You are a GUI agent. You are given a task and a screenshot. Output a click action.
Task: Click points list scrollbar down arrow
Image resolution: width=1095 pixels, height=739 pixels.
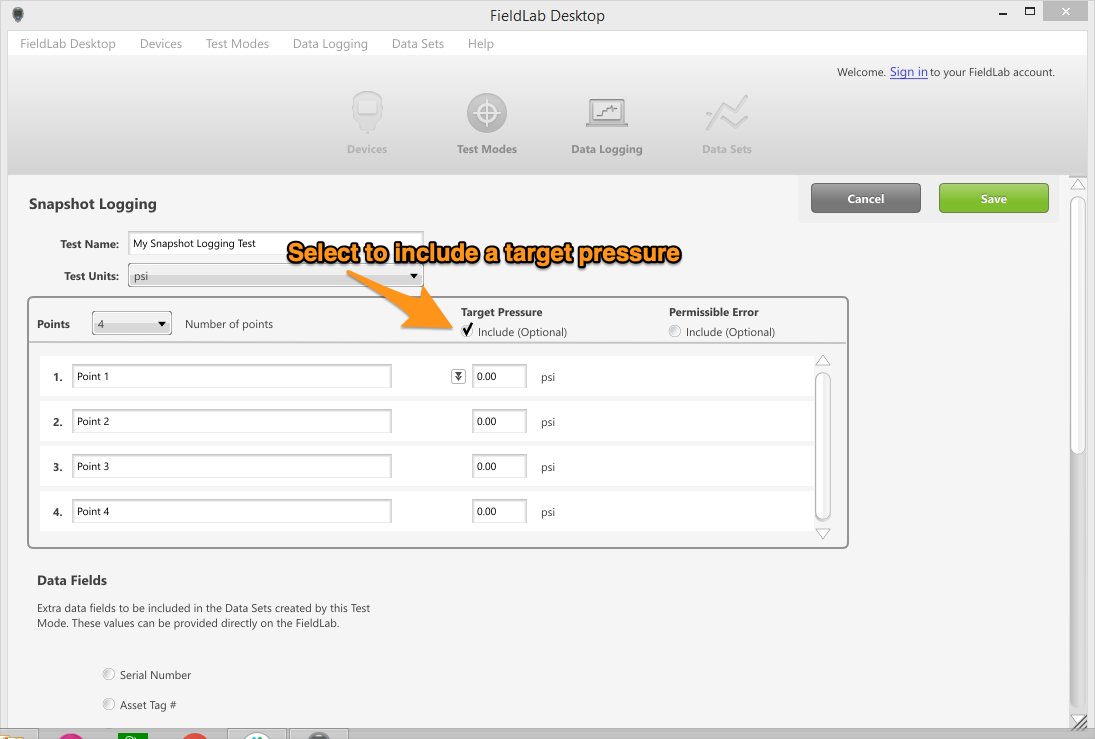coord(823,534)
